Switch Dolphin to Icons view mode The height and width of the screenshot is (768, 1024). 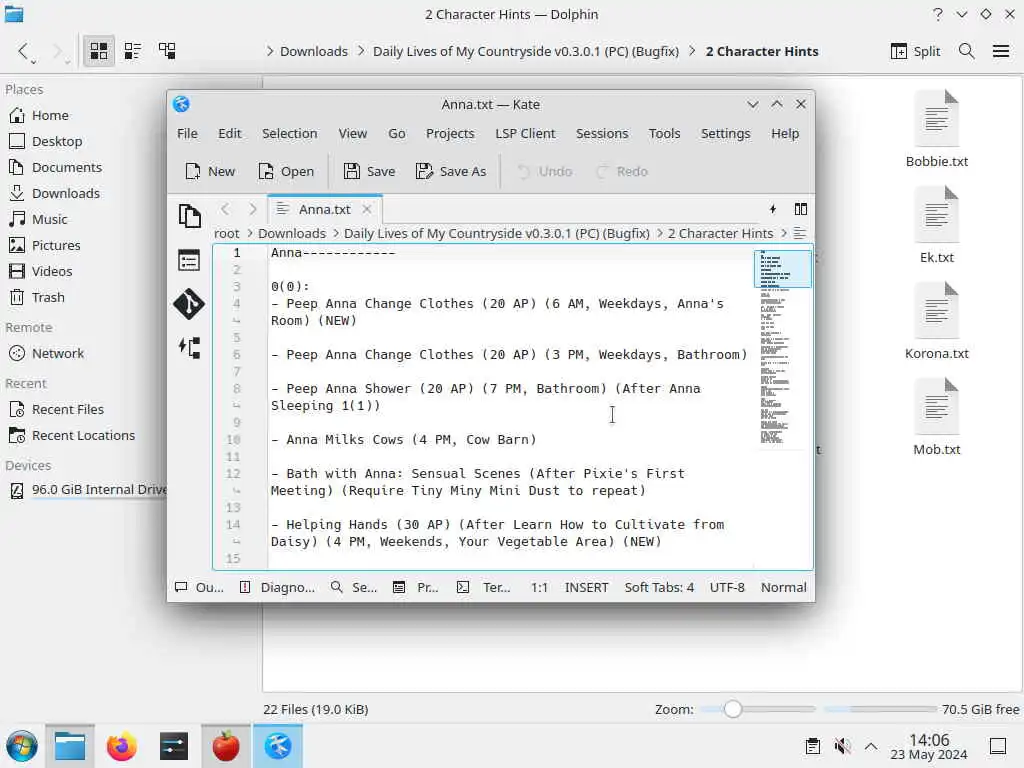coord(99,51)
